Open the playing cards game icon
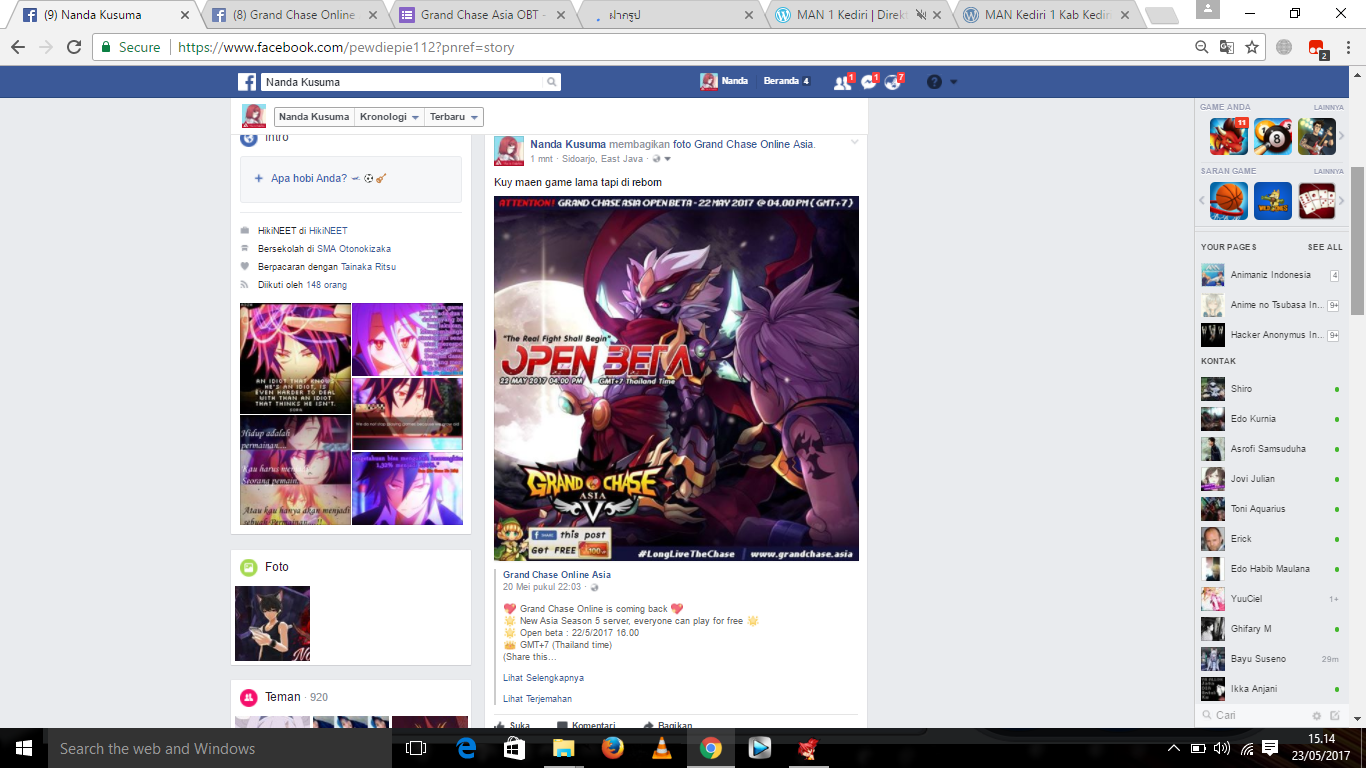 1317,201
